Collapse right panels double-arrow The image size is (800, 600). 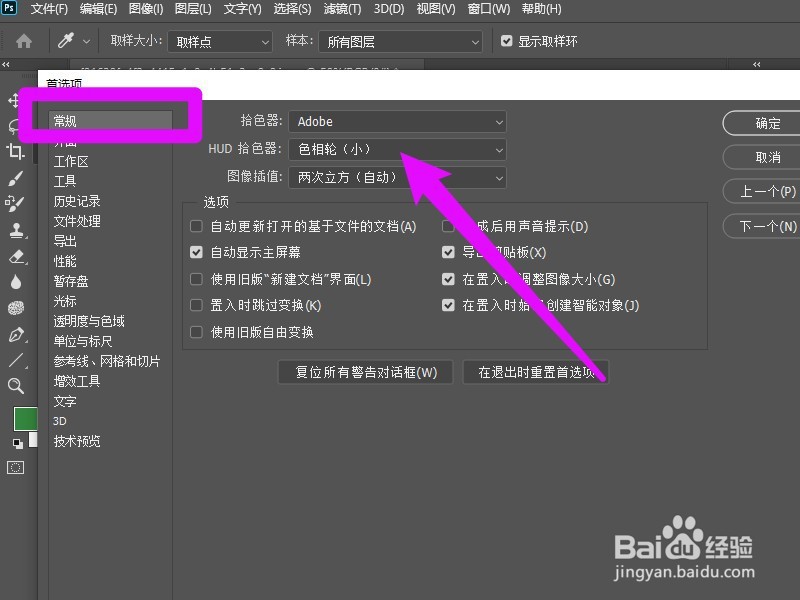pos(757,64)
